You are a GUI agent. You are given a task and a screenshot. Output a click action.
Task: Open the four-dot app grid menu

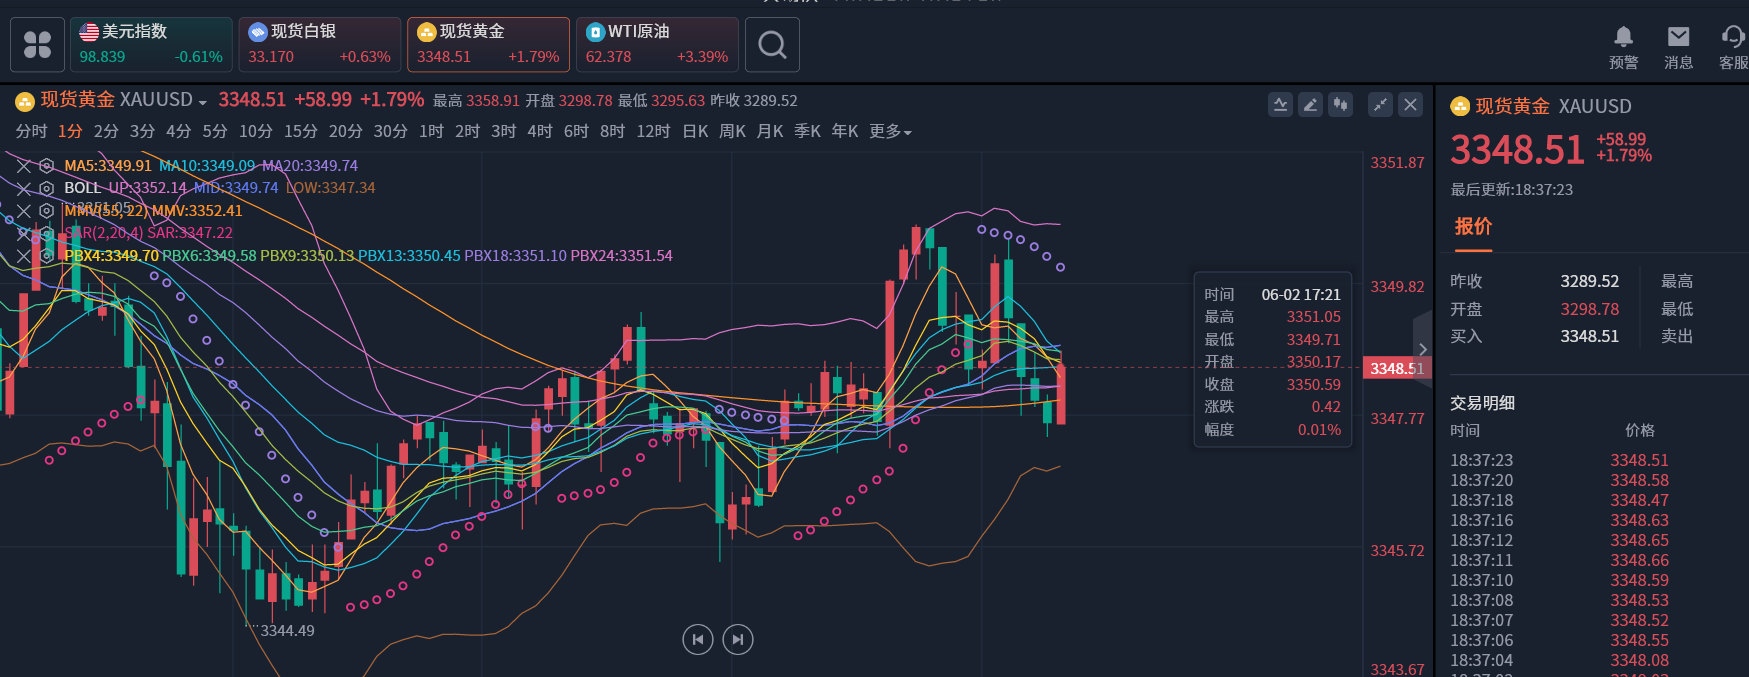38,44
